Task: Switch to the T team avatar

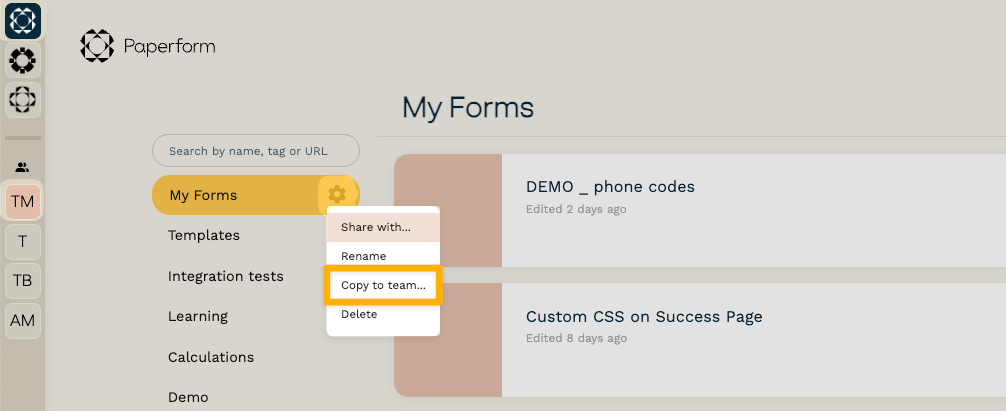Action: (x=22, y=242)
